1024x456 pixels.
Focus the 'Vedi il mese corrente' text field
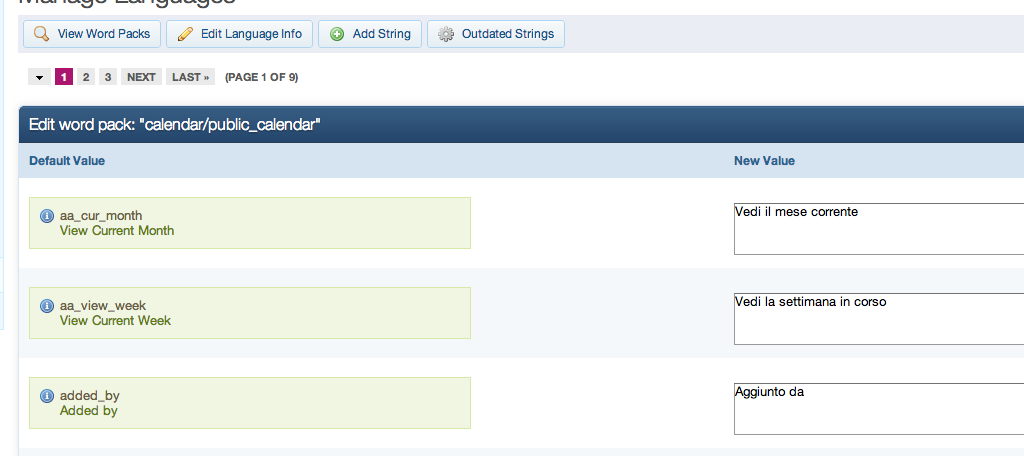click(x=879, y=229)
